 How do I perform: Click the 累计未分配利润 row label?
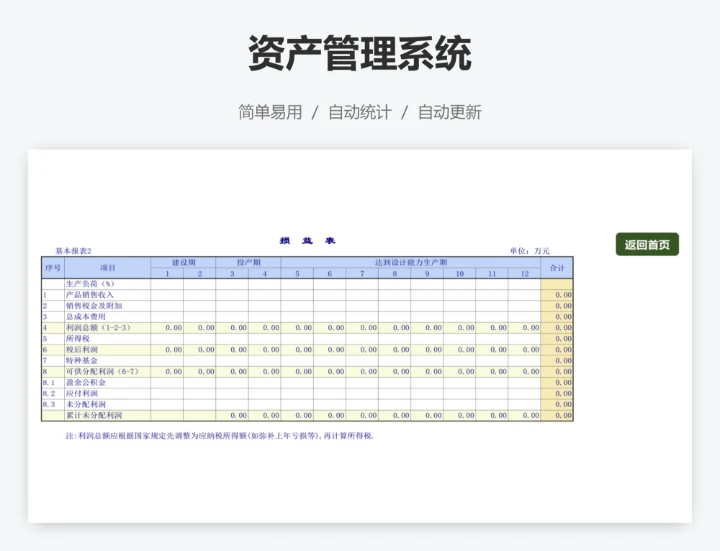click(94, 416)
